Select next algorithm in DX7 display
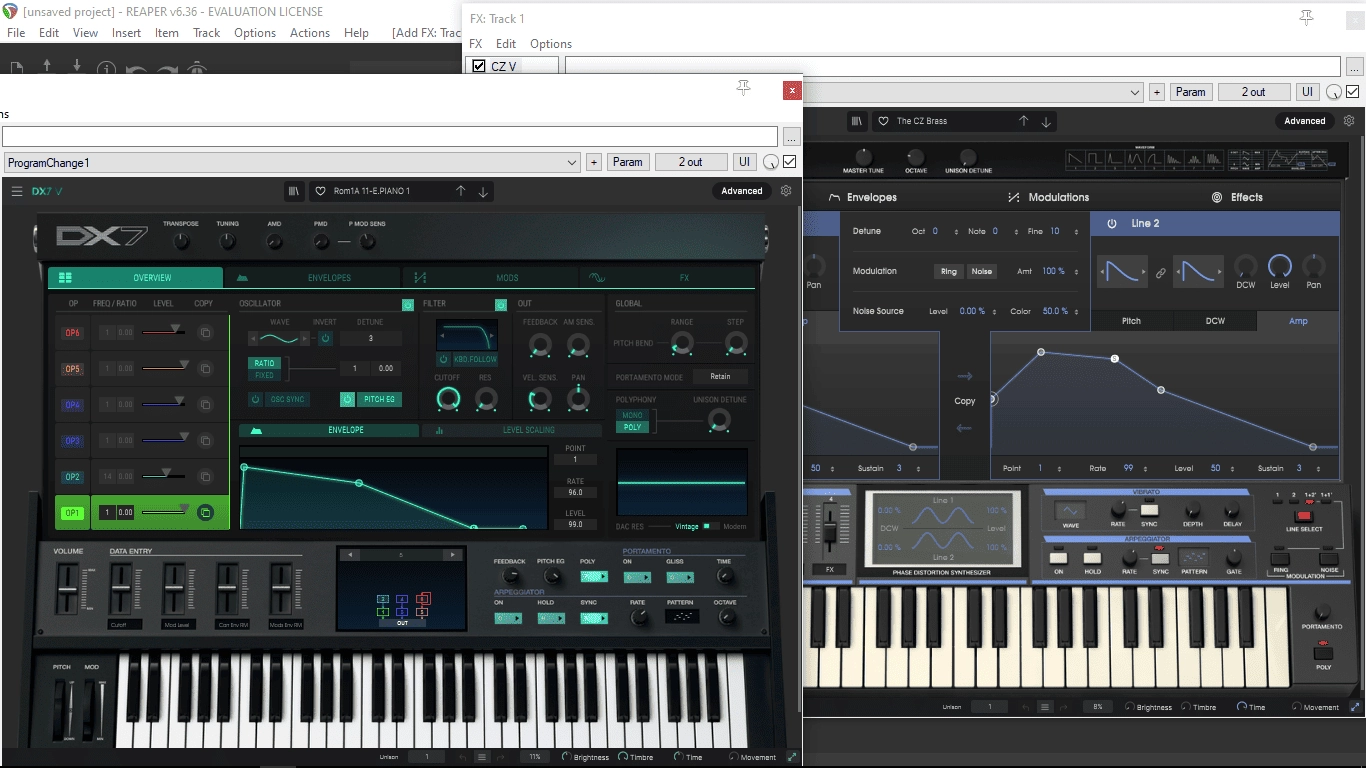Screen dimensions: 1366x768 (x=453, y=554)
